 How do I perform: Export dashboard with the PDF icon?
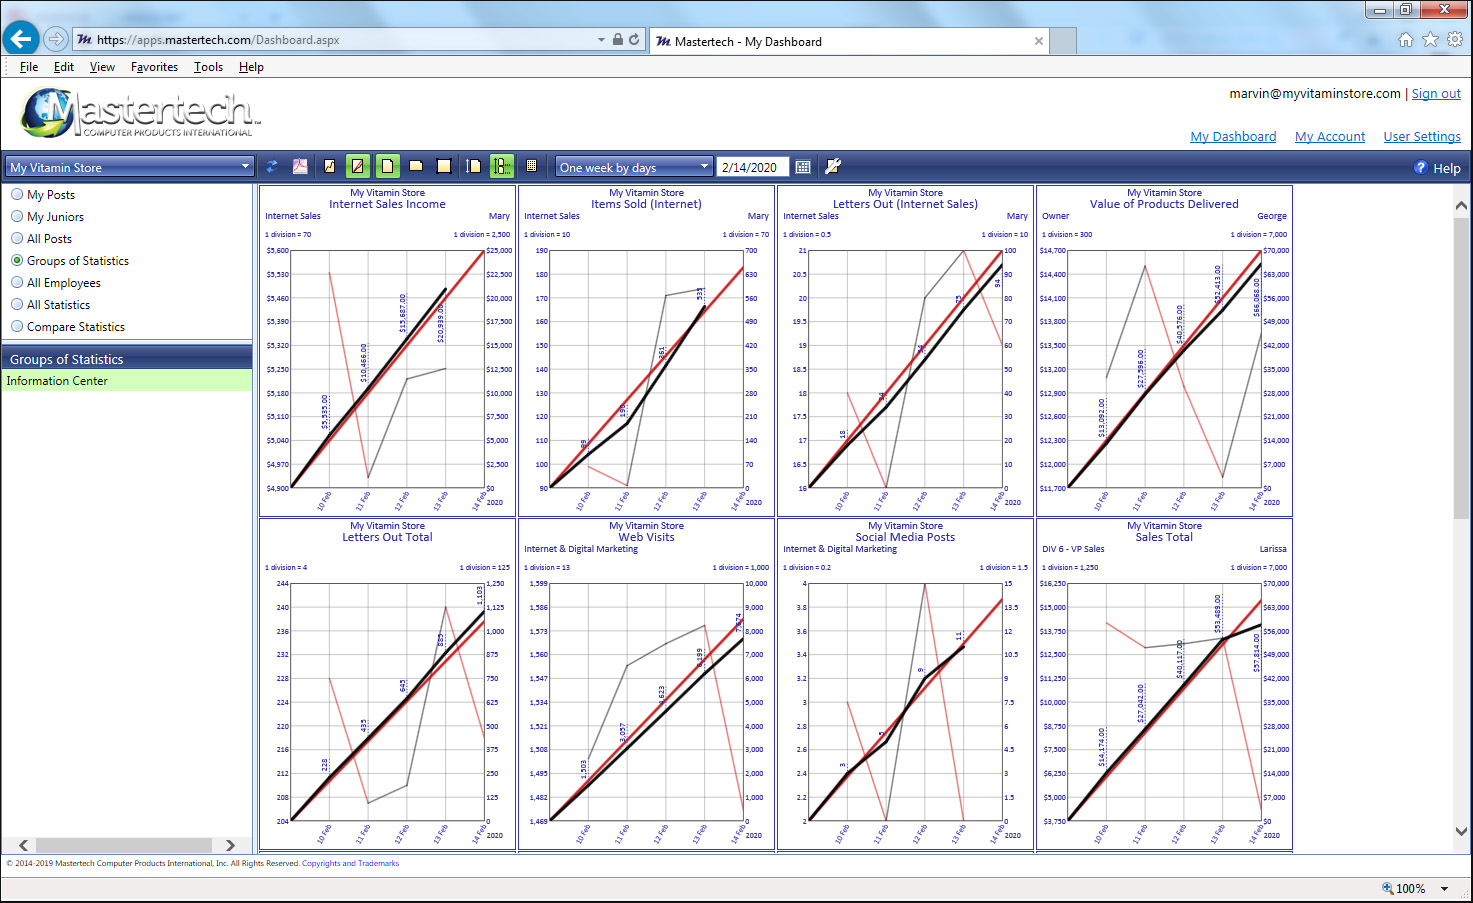tap(300, 167)
